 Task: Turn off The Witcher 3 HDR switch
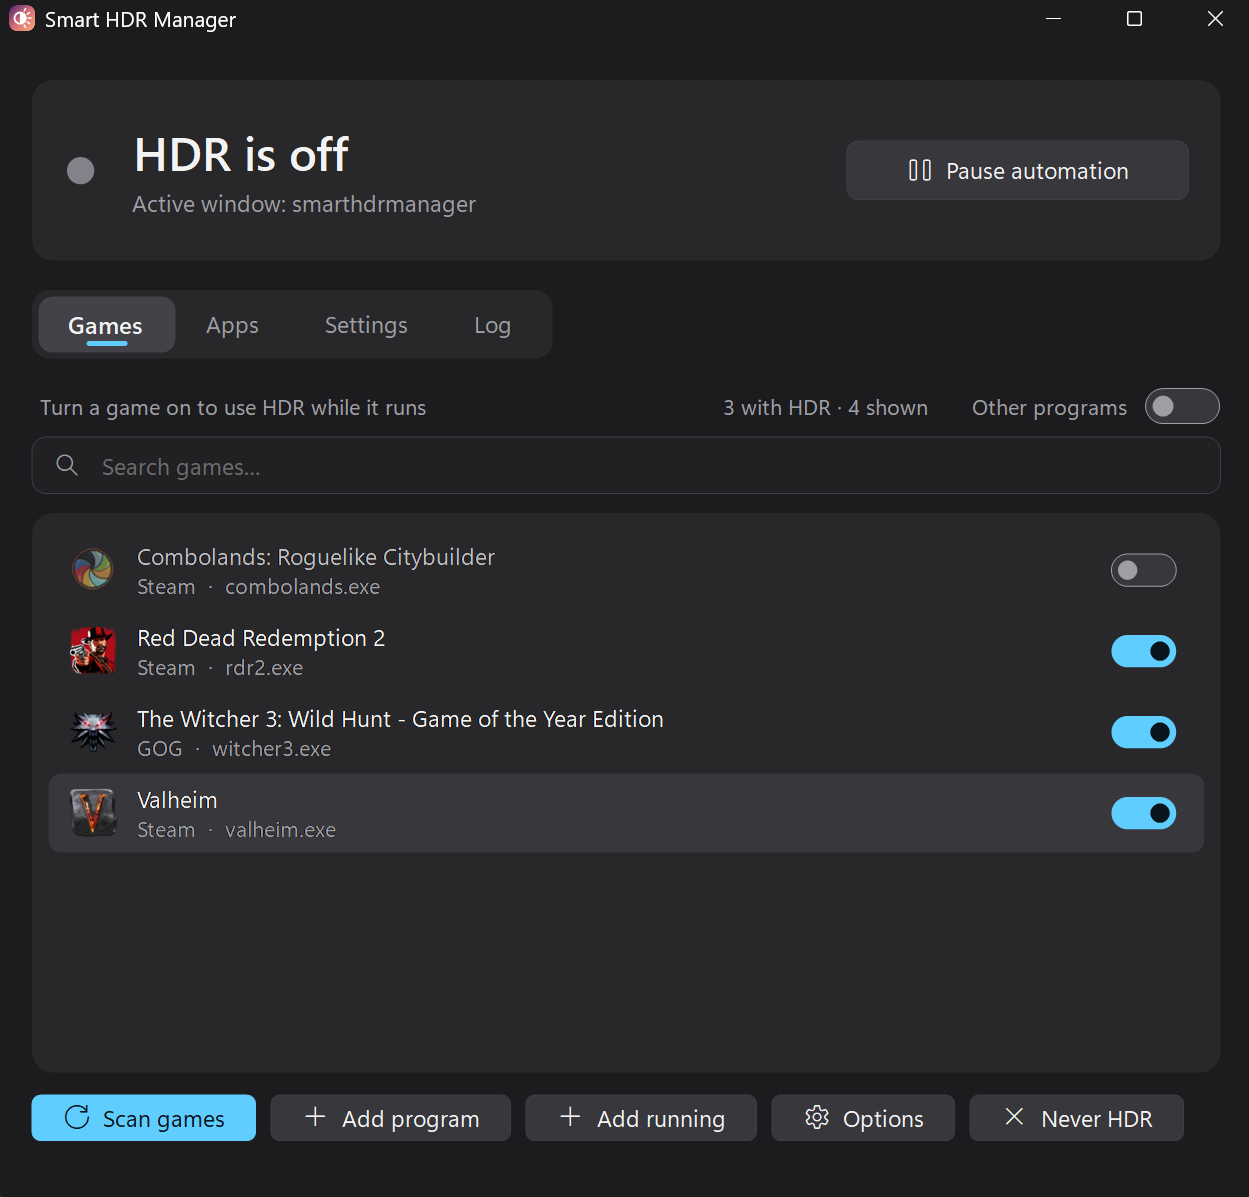1144,732
